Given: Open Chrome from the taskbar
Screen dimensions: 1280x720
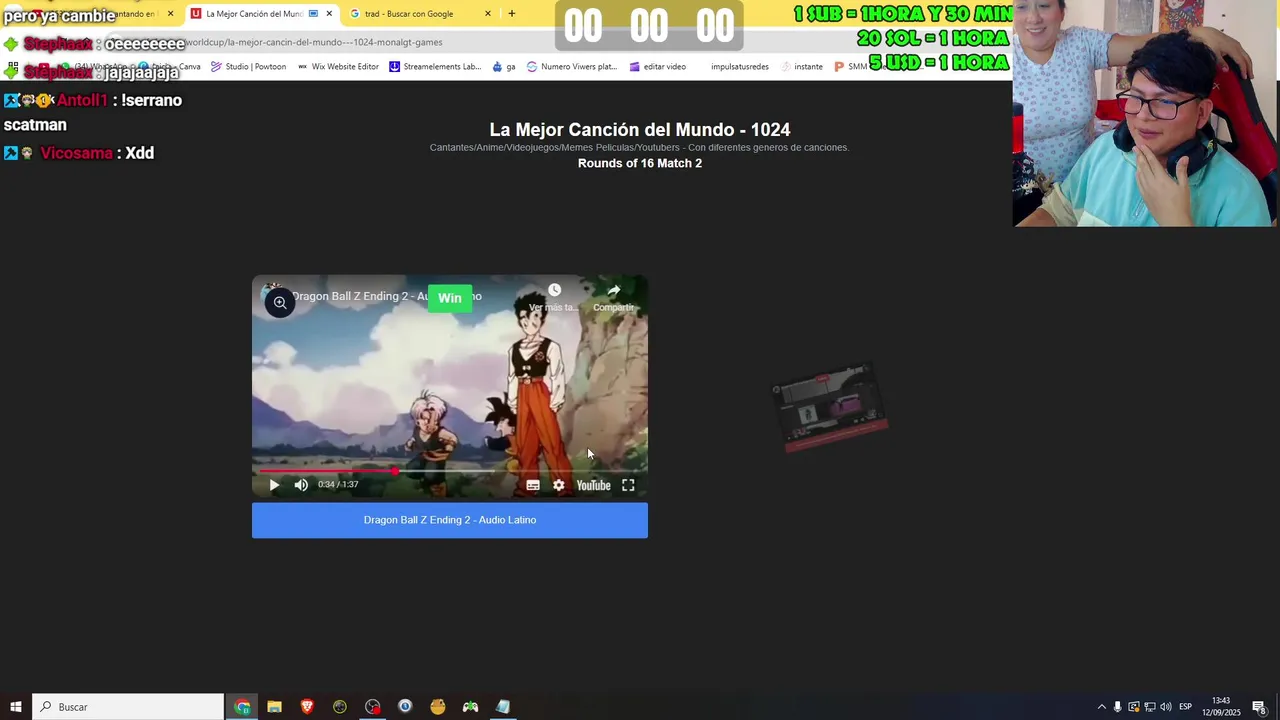Looking at the screenshot, I should (x=242, y=707).
